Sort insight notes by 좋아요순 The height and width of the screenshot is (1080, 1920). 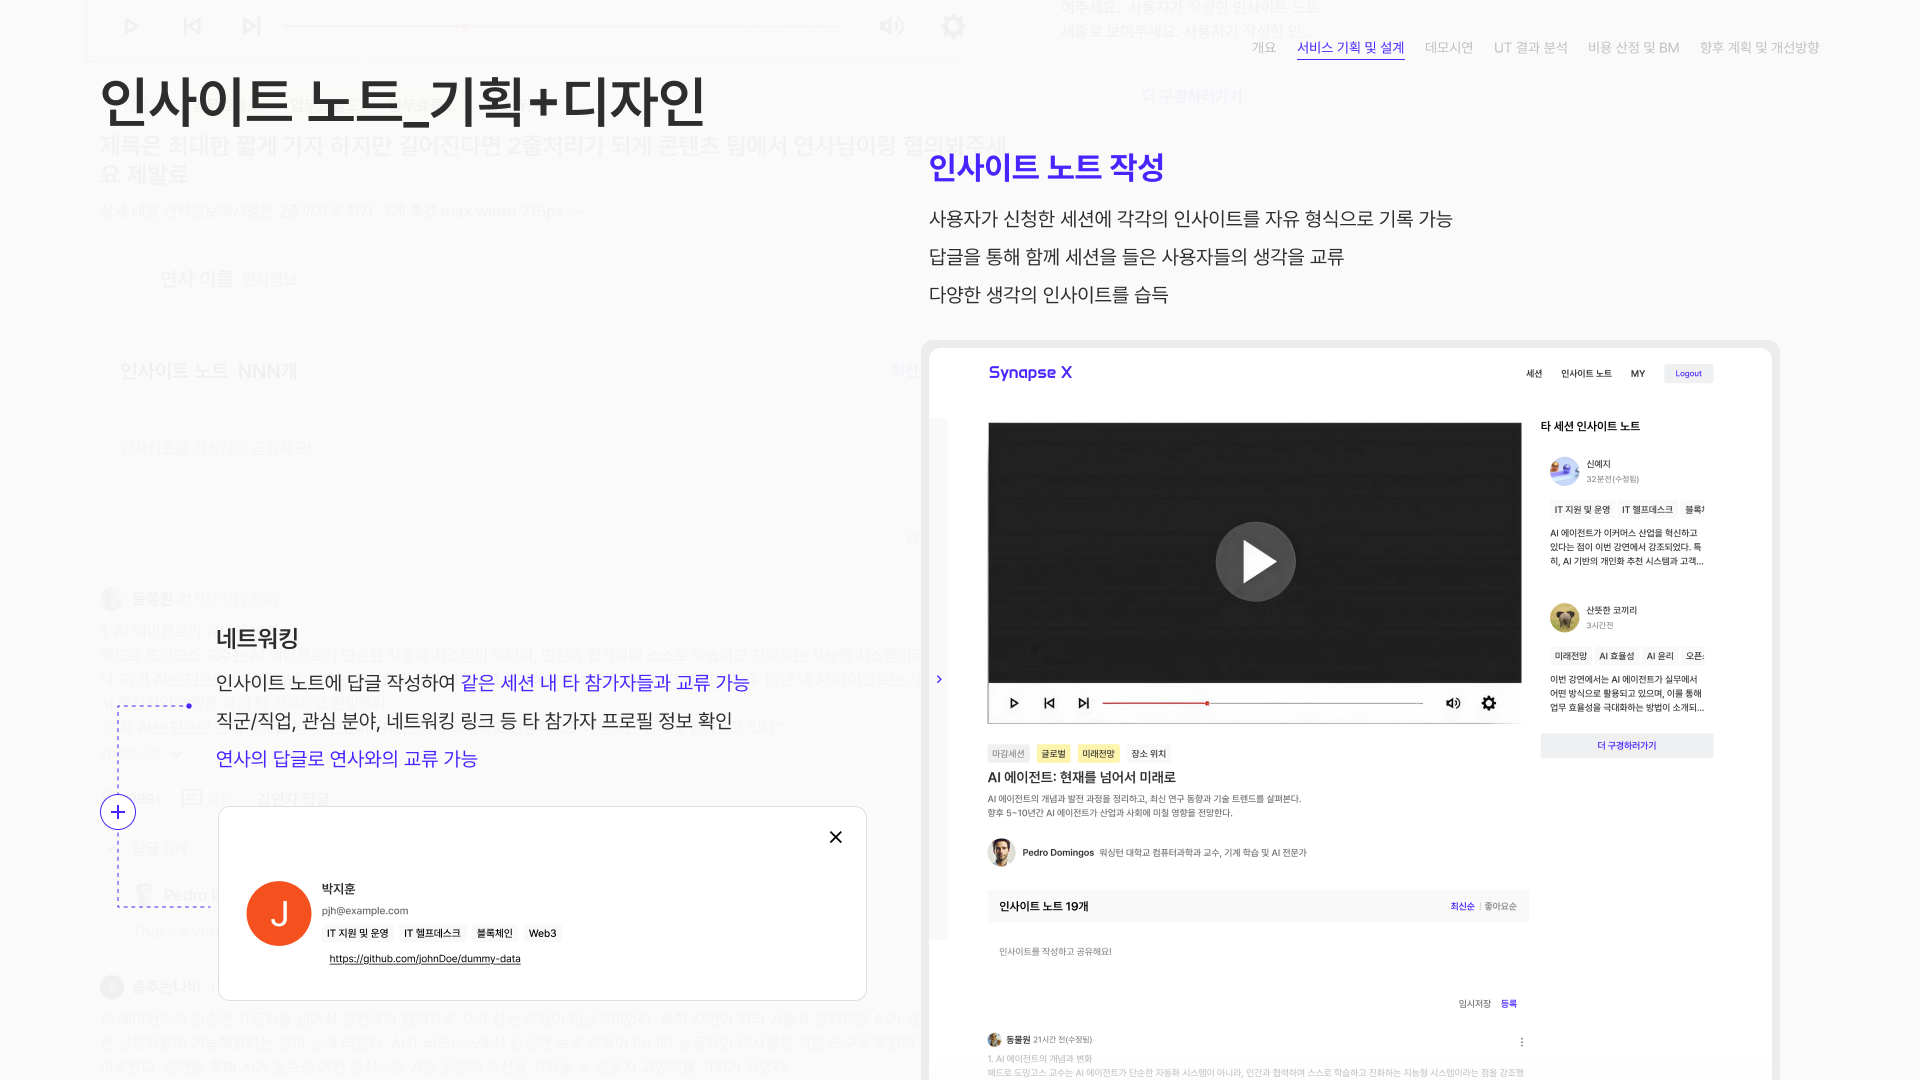pos(1500,907)
